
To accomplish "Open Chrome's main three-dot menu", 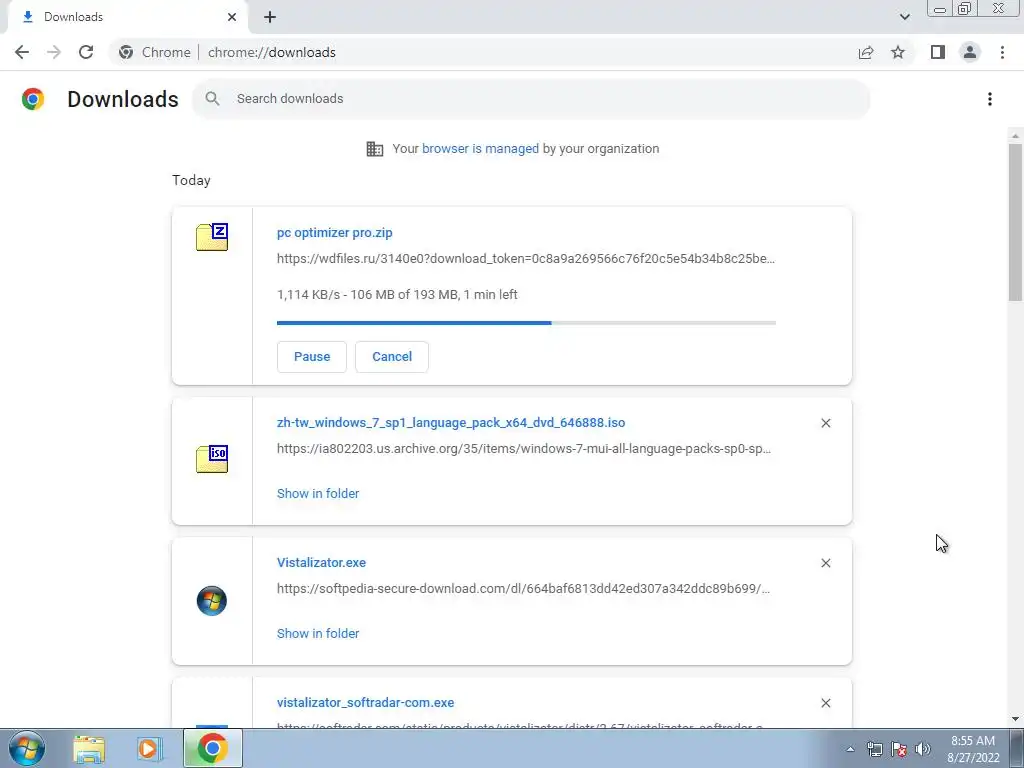I will click(1002, 52).
